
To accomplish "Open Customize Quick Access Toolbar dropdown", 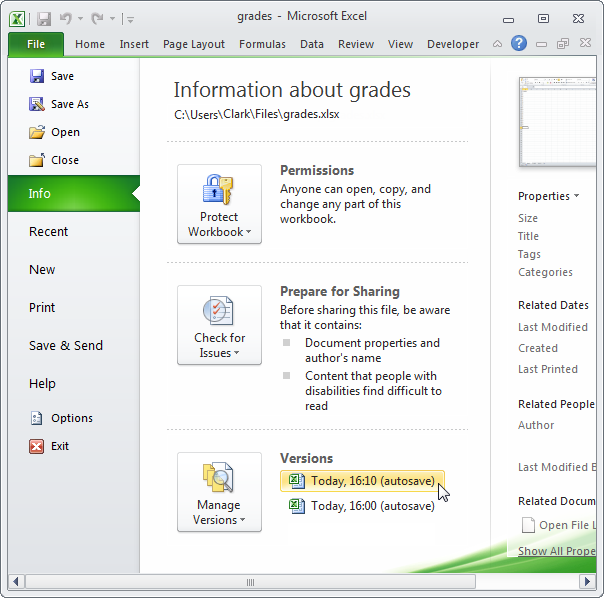I will click(130, 19).
